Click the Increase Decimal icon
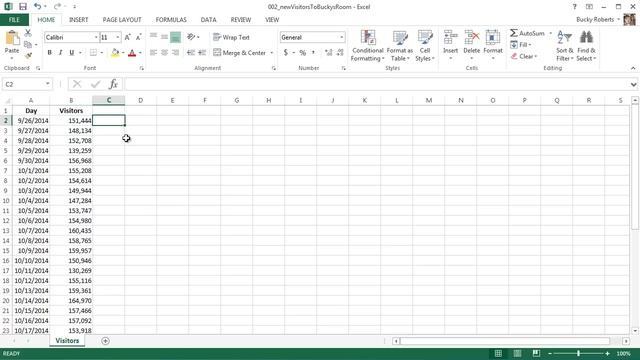Viewport: 640px width, 360px height. tap(329, 53)
